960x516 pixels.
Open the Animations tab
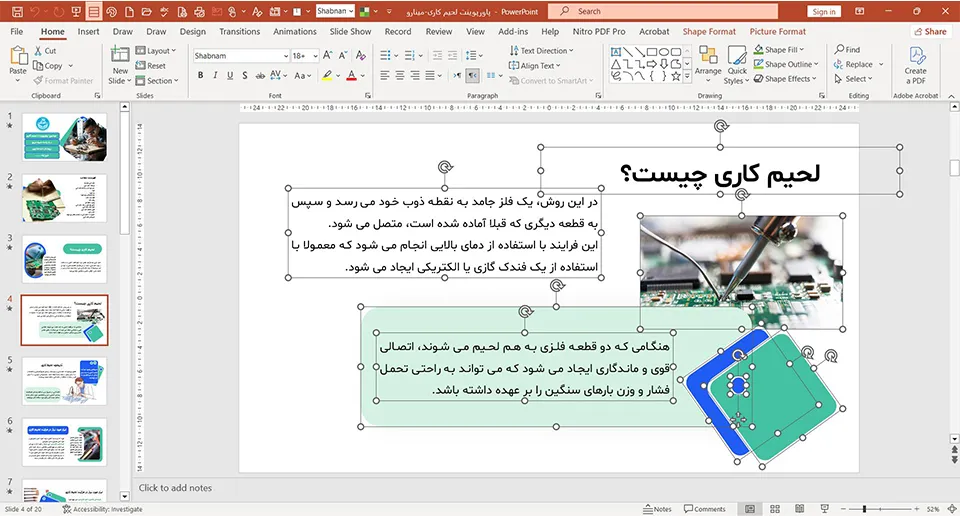pyautogui.click(x=295, y=31)
